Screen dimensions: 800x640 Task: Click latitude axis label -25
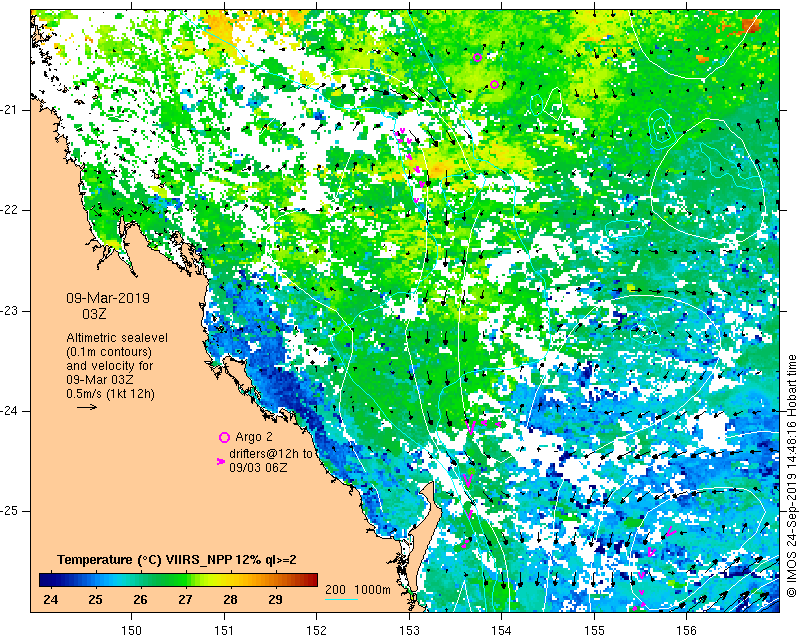10,511
